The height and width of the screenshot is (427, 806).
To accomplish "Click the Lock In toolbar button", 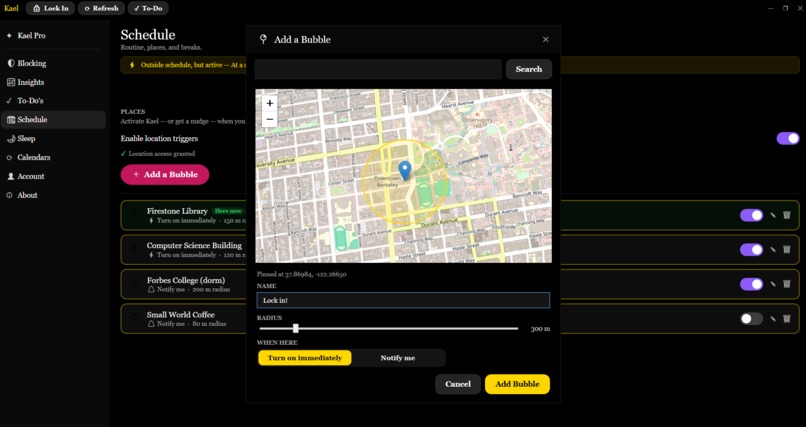I will [50, 8].
